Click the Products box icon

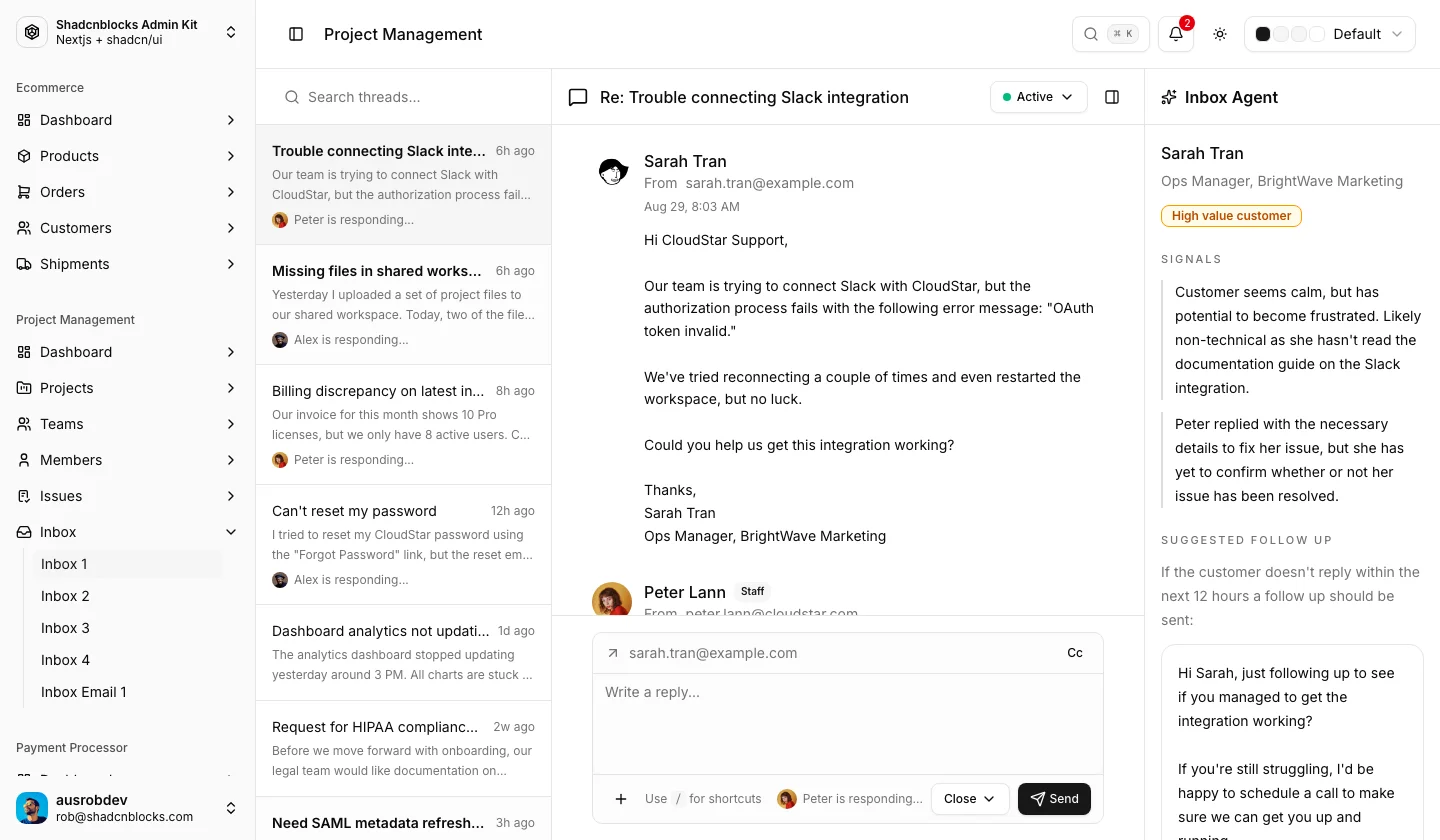point(24,156)
